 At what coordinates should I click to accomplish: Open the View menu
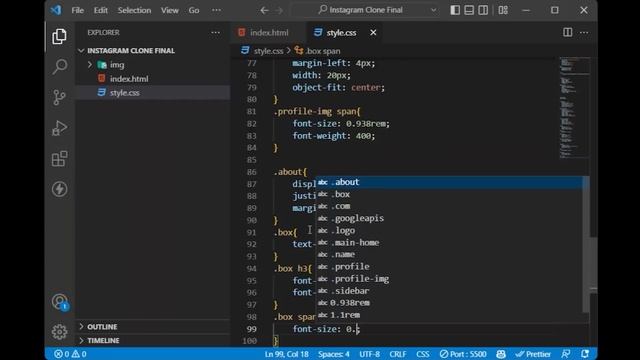click(169, 10)
